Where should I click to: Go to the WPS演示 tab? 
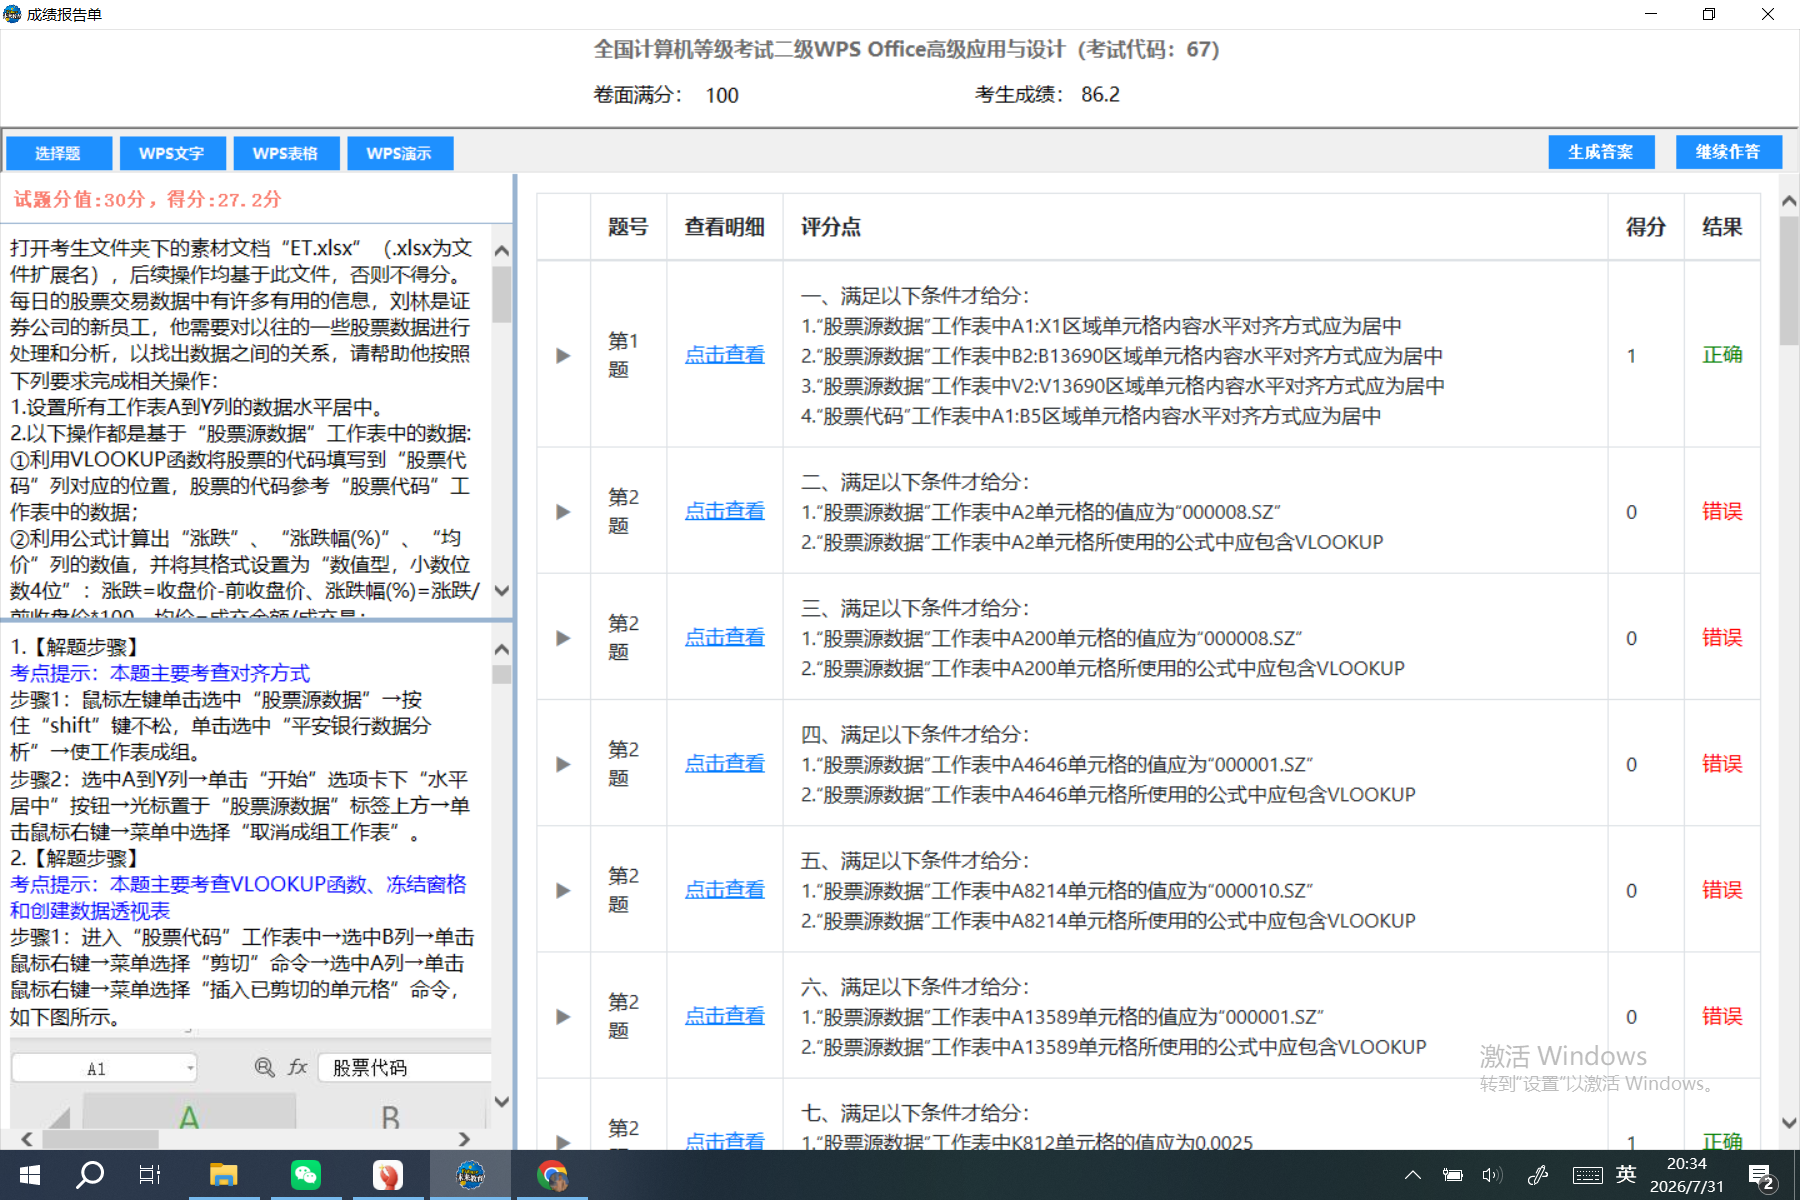click(x=399, y=153)
